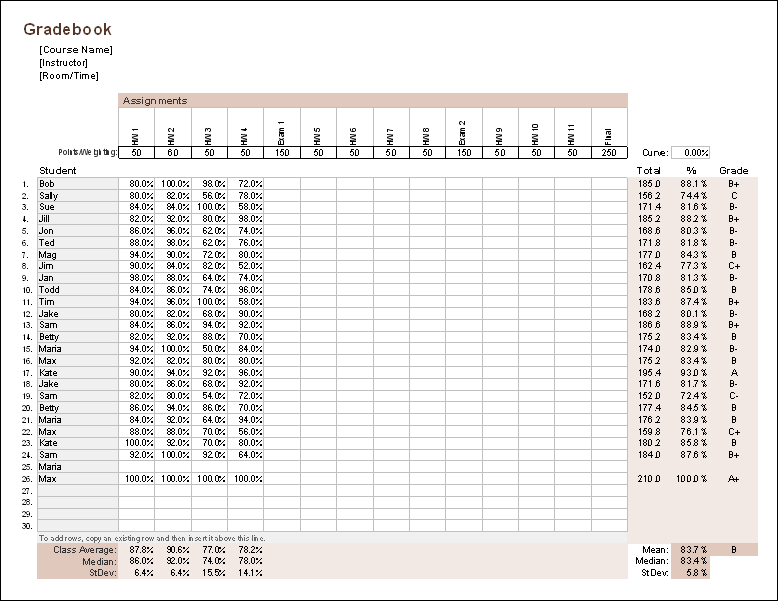Viewport: 778px width, 601px height.
Task: Click Bob's letter grade in the Grade column
Action: pos(734,184)
